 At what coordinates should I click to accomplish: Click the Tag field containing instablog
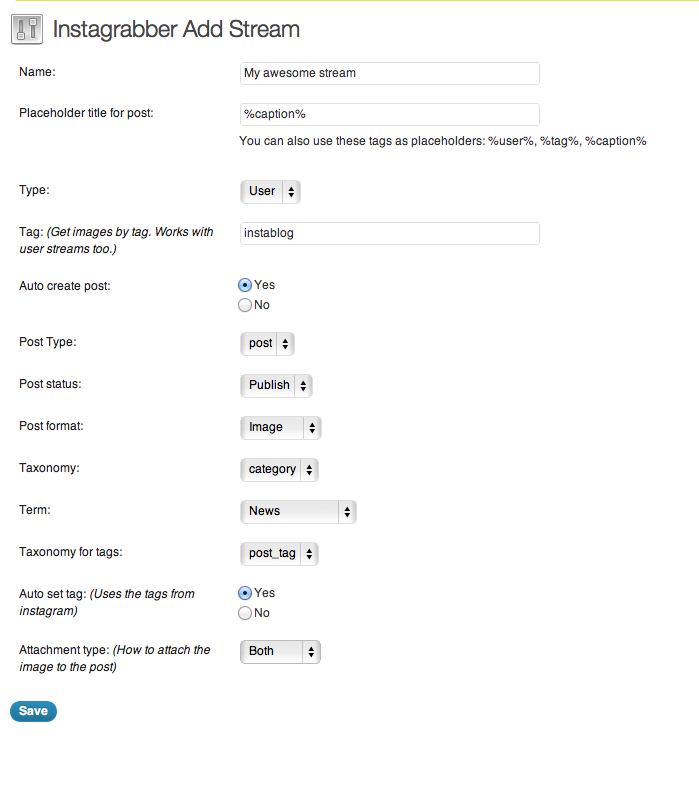(390, 233)
